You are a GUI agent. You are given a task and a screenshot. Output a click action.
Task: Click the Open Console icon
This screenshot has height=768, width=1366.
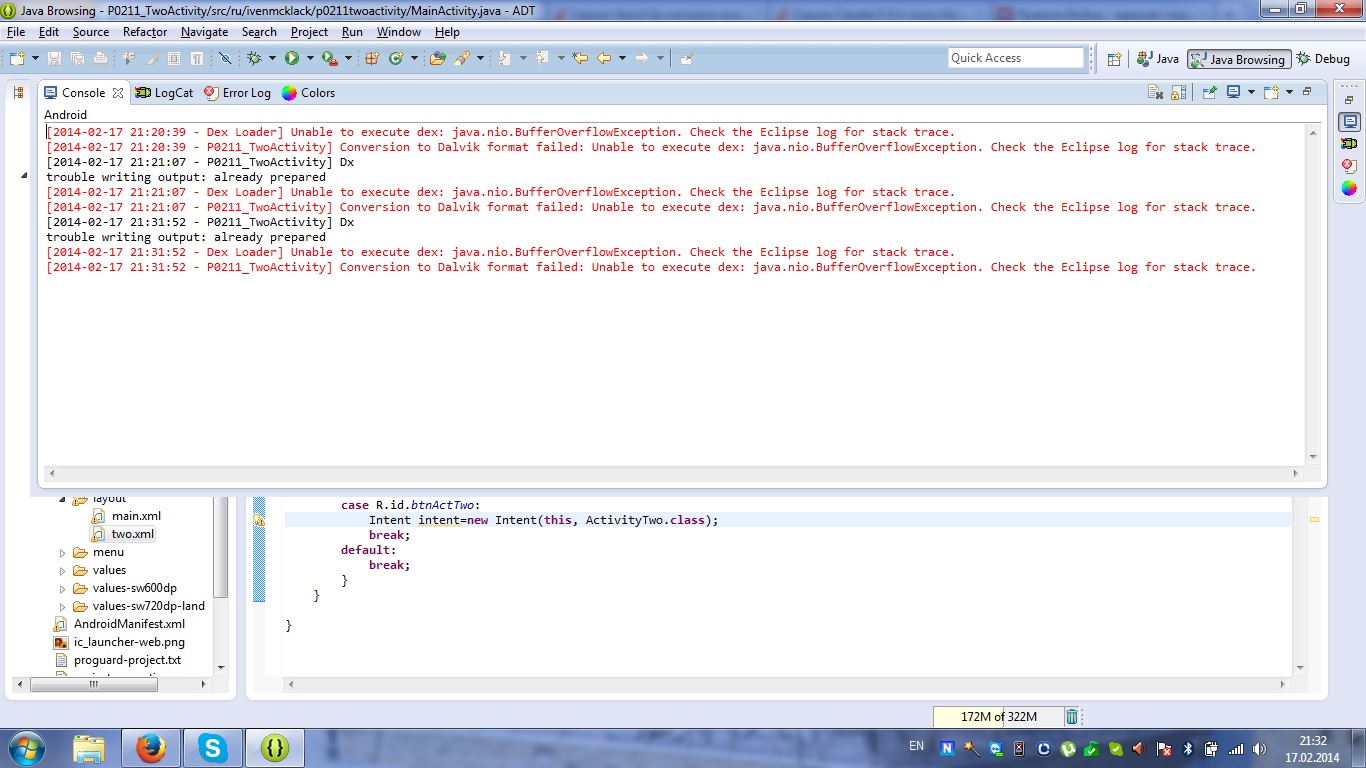[x=1271, y=92]
